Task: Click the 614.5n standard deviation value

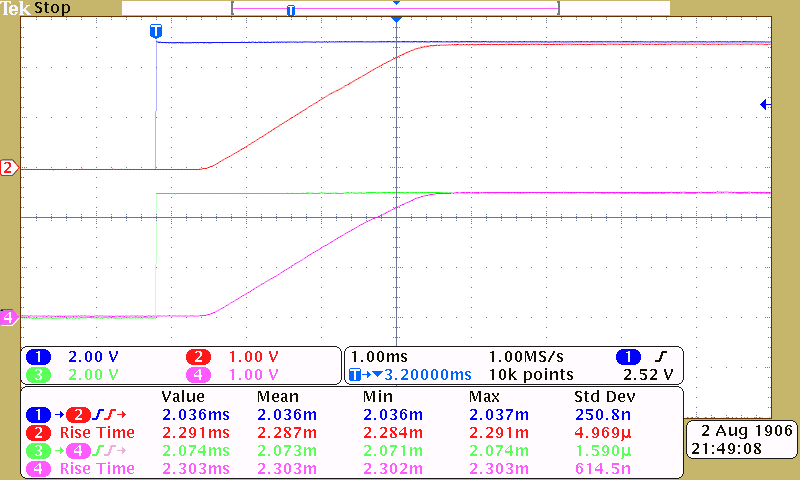Action: 603,469
